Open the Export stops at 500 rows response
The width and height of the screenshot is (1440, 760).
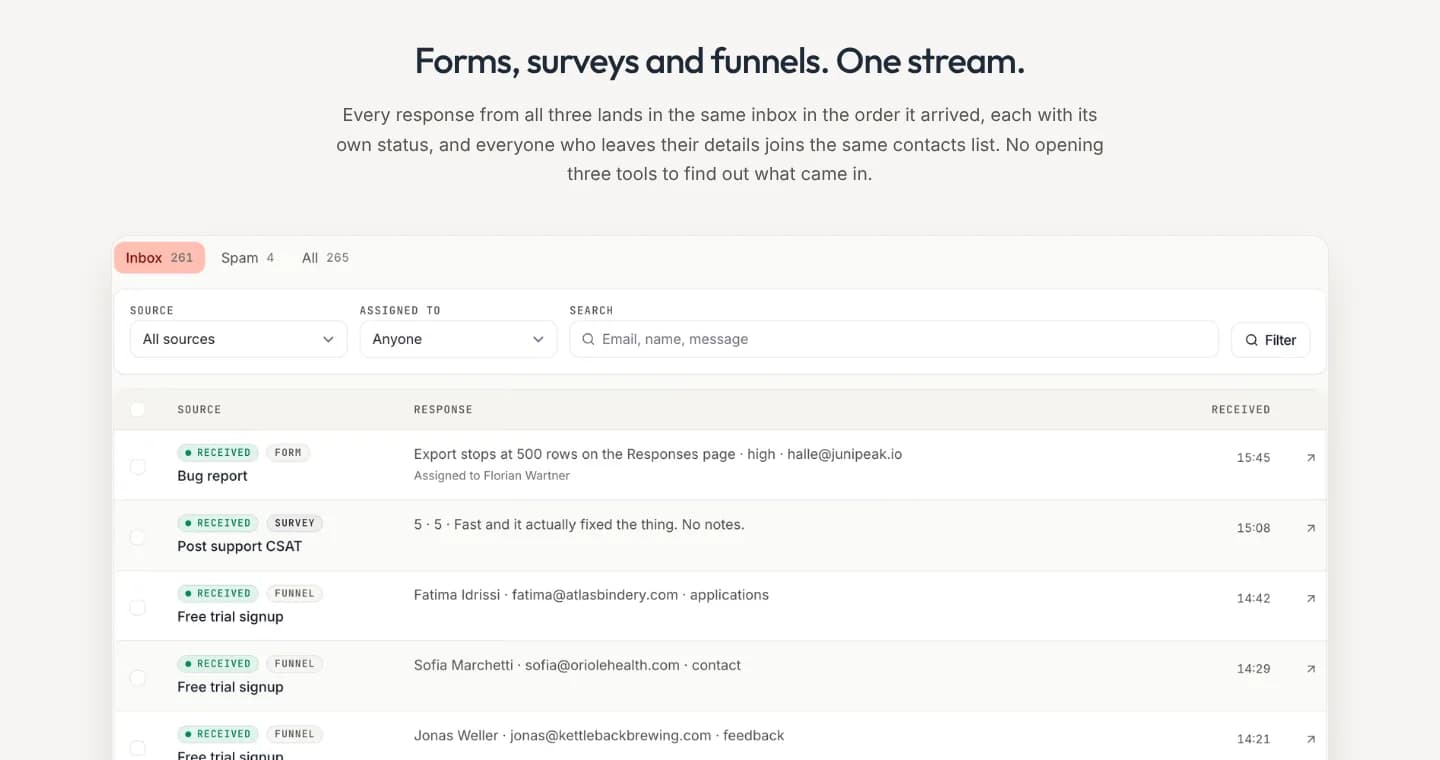coord(658,454)
